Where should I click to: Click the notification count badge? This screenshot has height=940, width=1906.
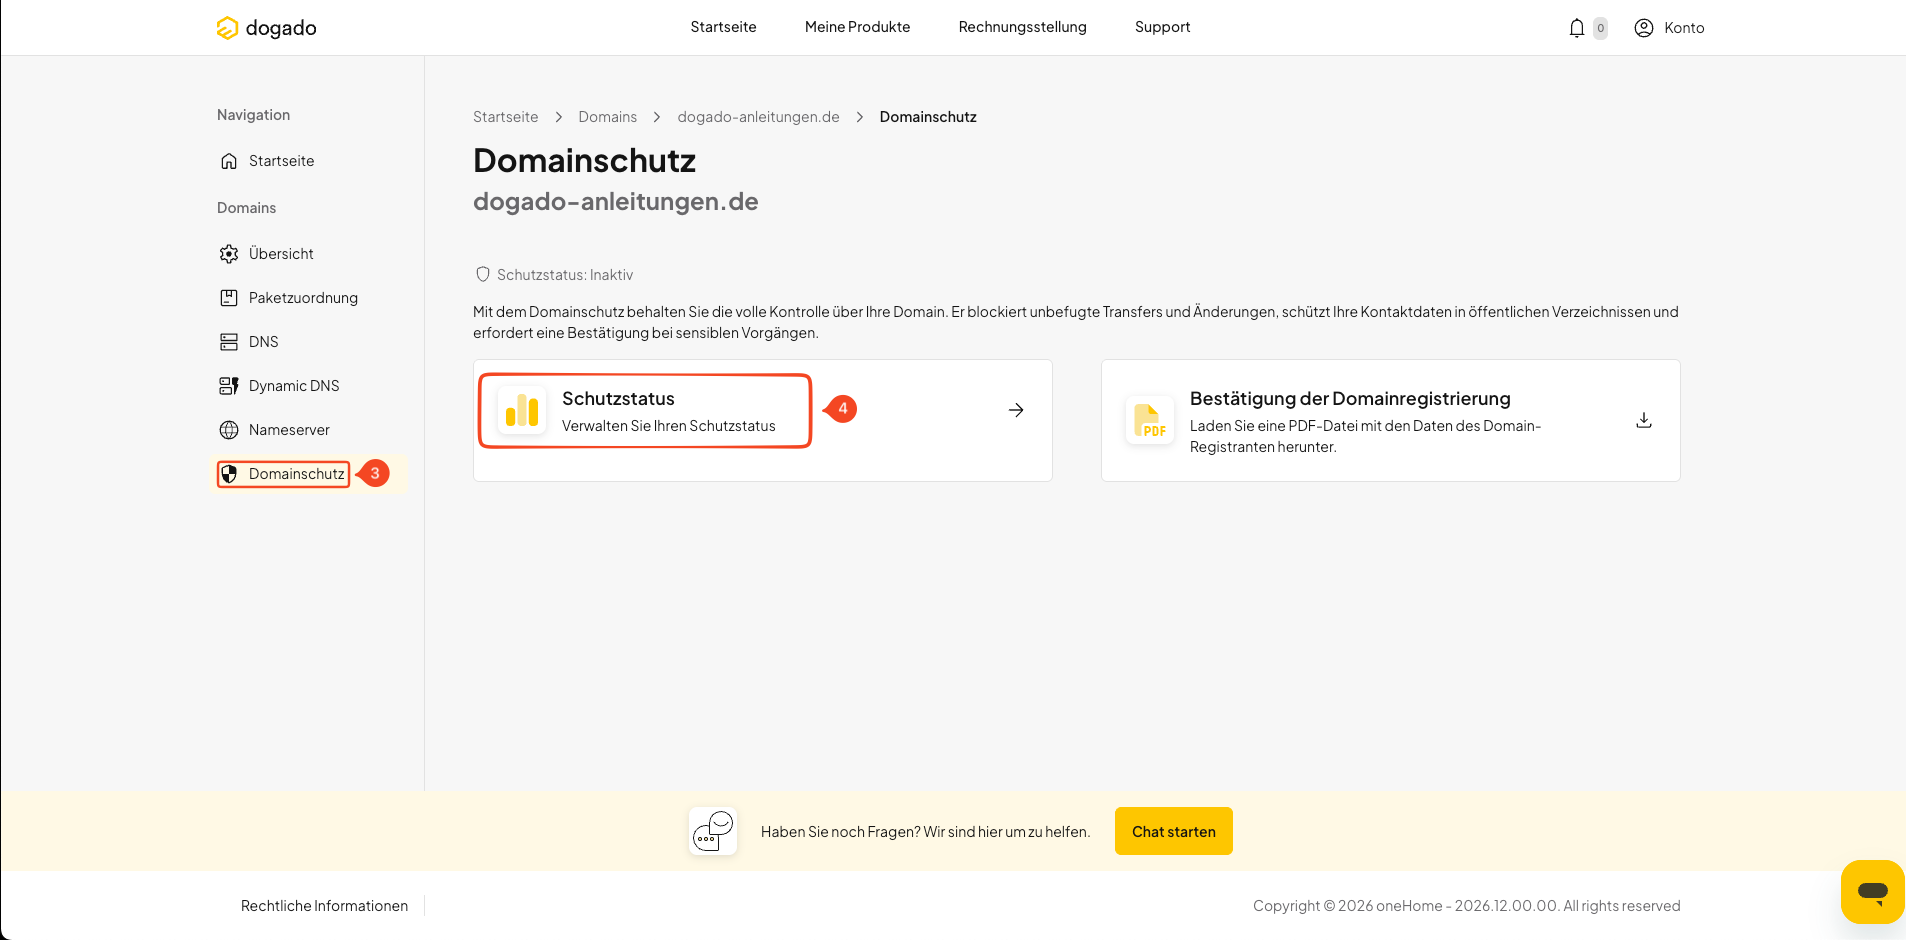pyautogui.click(x=1601, y=28)
